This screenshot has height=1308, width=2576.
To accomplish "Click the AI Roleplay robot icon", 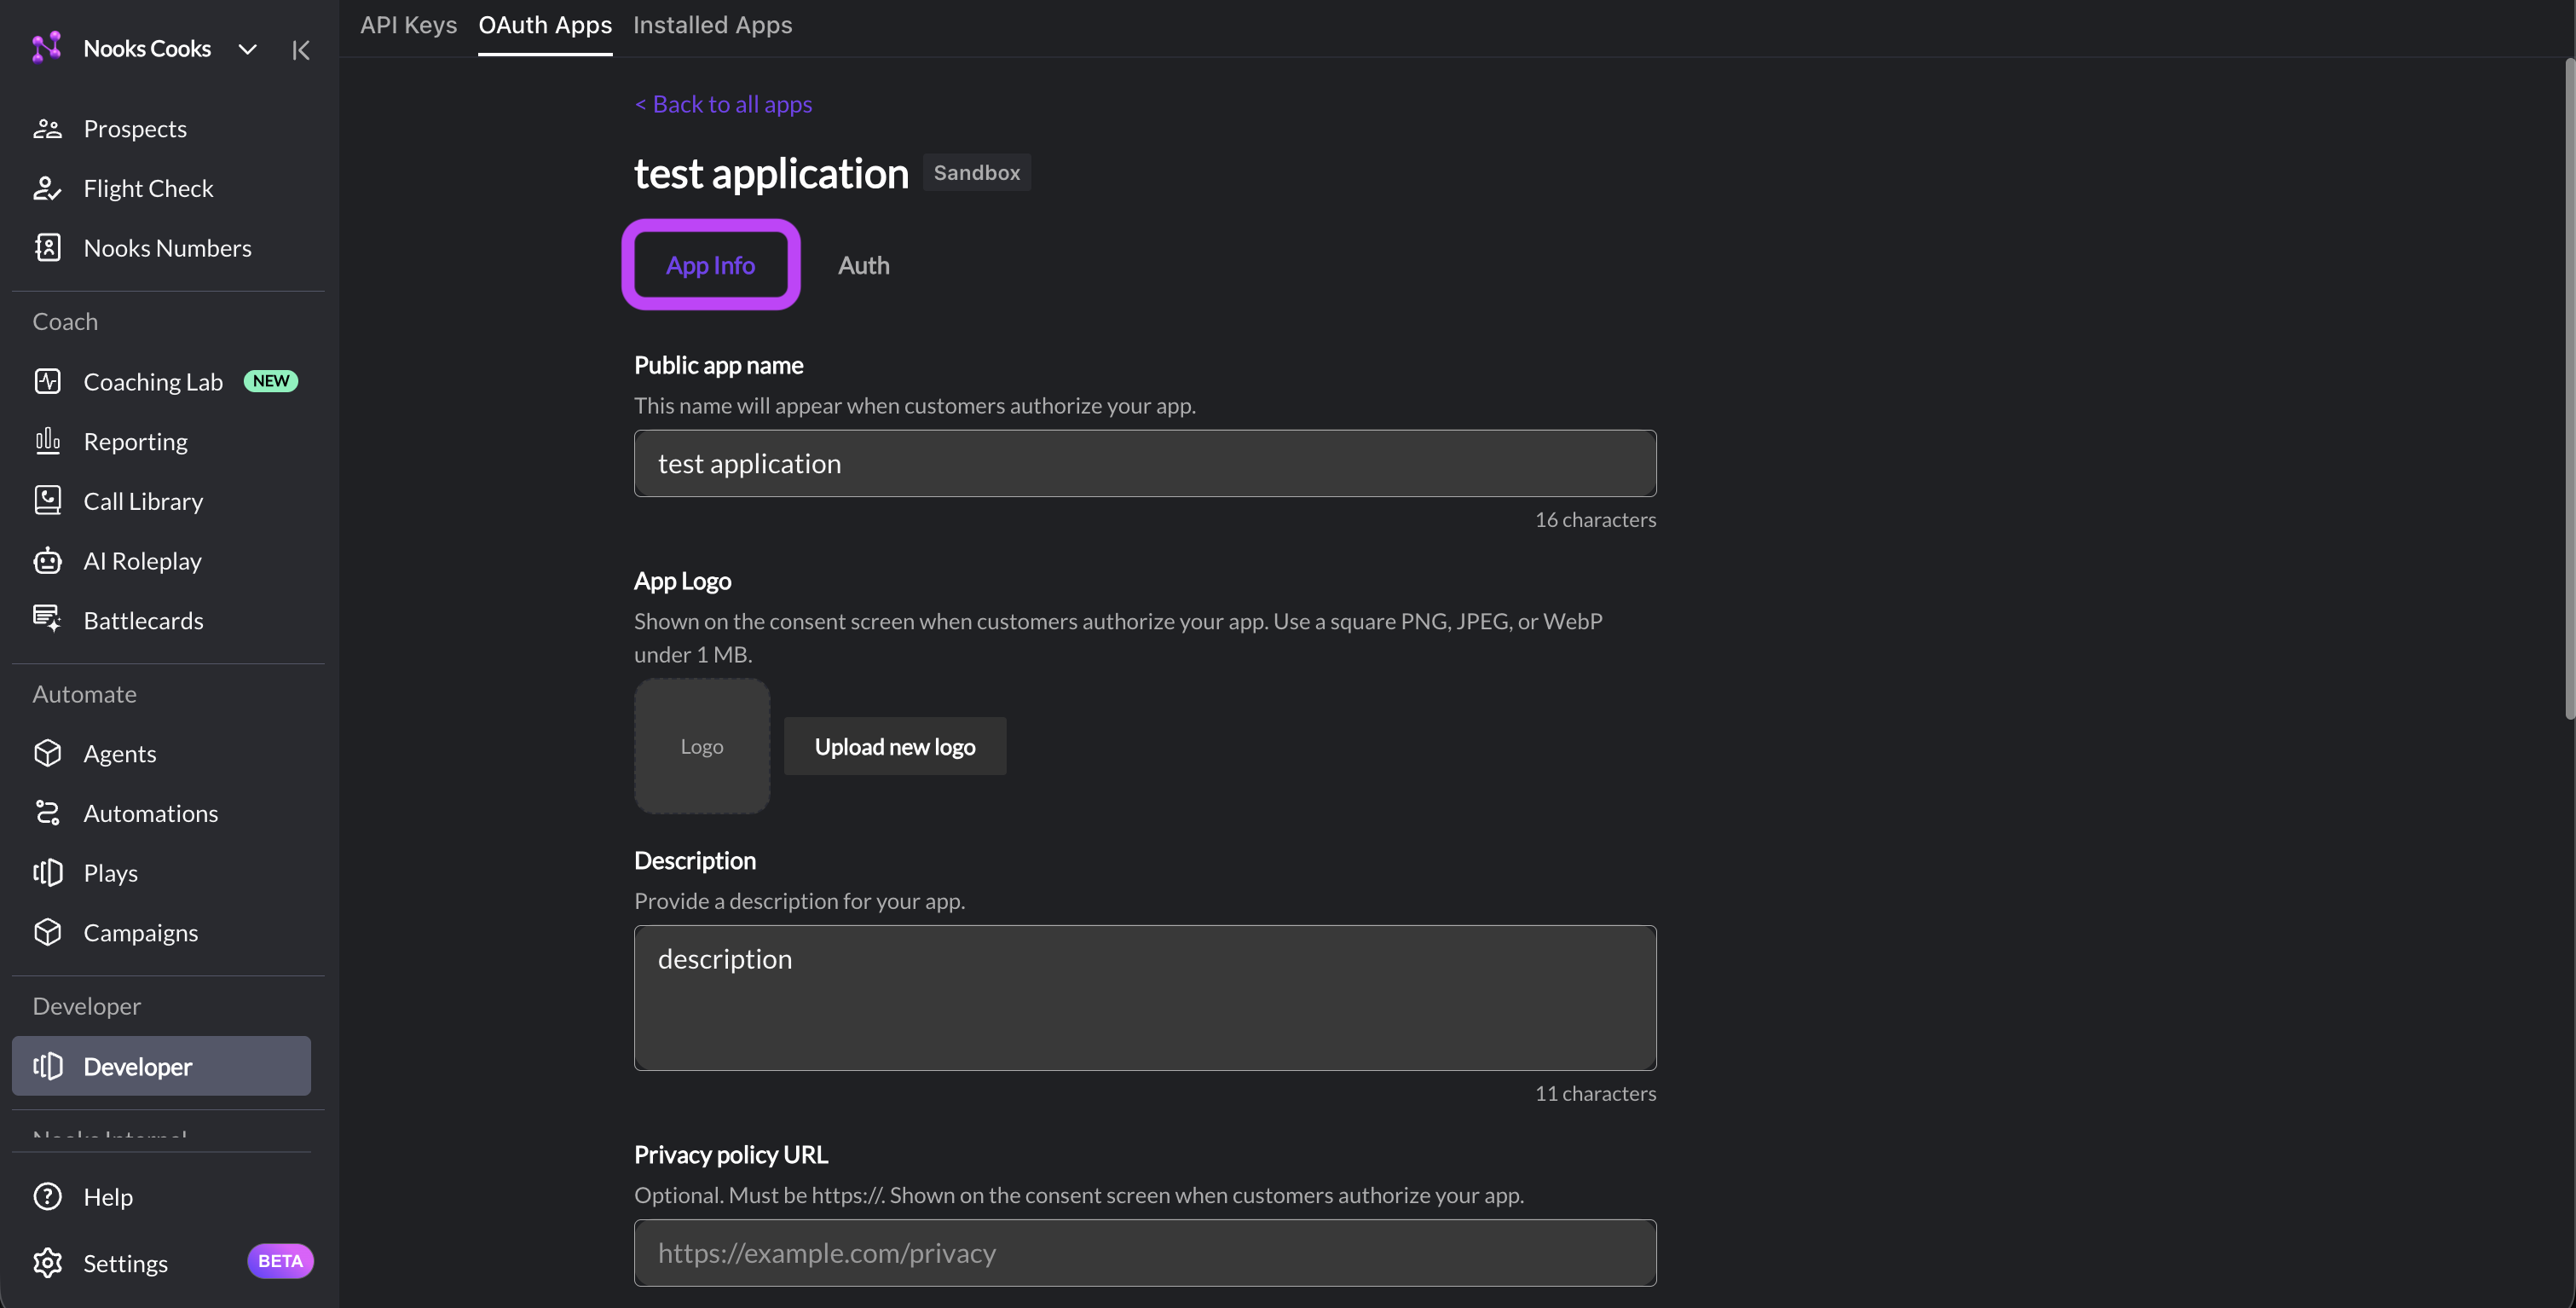I will (47, 561).
